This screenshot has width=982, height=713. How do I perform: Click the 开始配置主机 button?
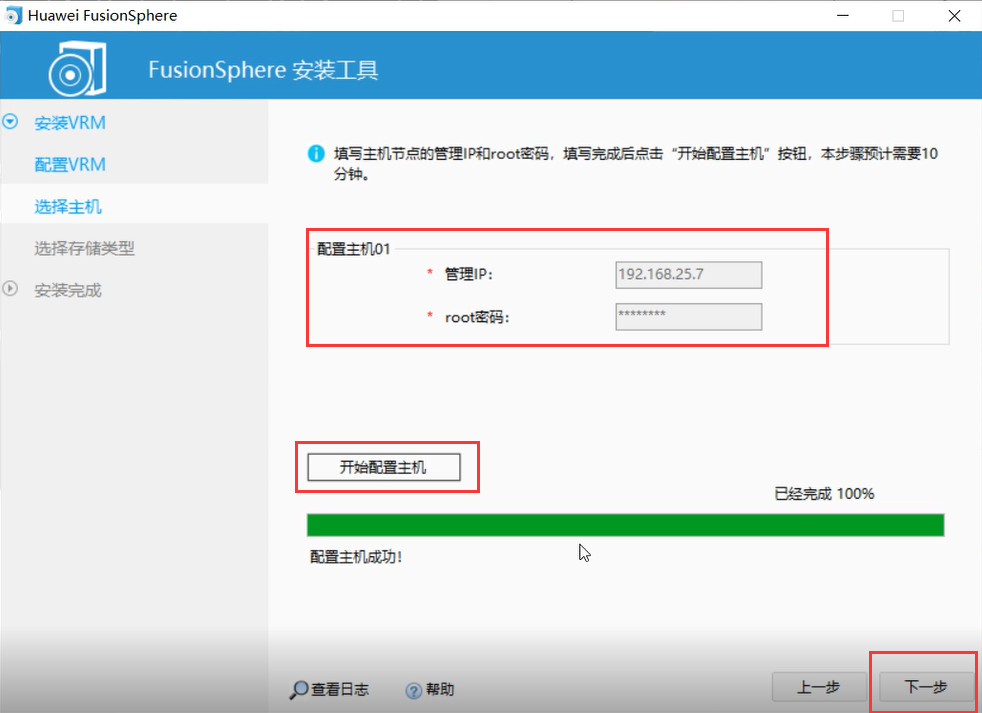click(384, 467)
